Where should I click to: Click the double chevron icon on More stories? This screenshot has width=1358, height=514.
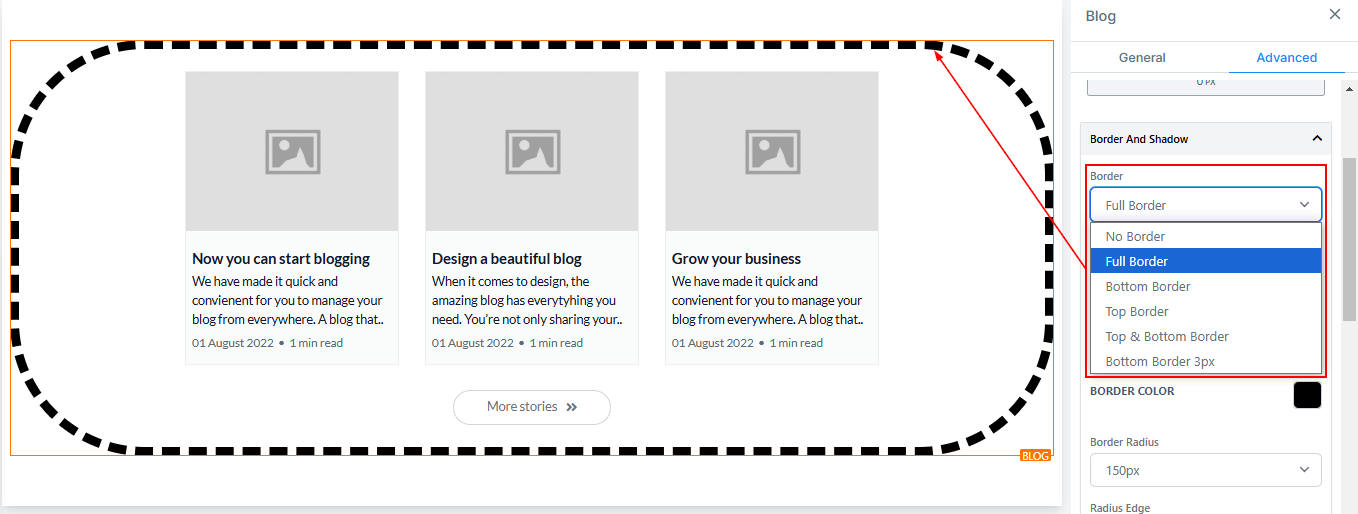572,407
